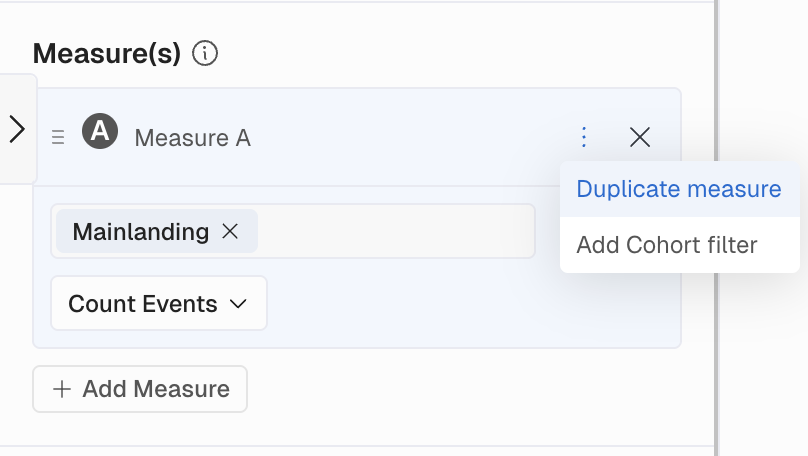The width and height of the screenshot is (808, 456).
Task: Open the Count Events dropdown
Action: 158,303
